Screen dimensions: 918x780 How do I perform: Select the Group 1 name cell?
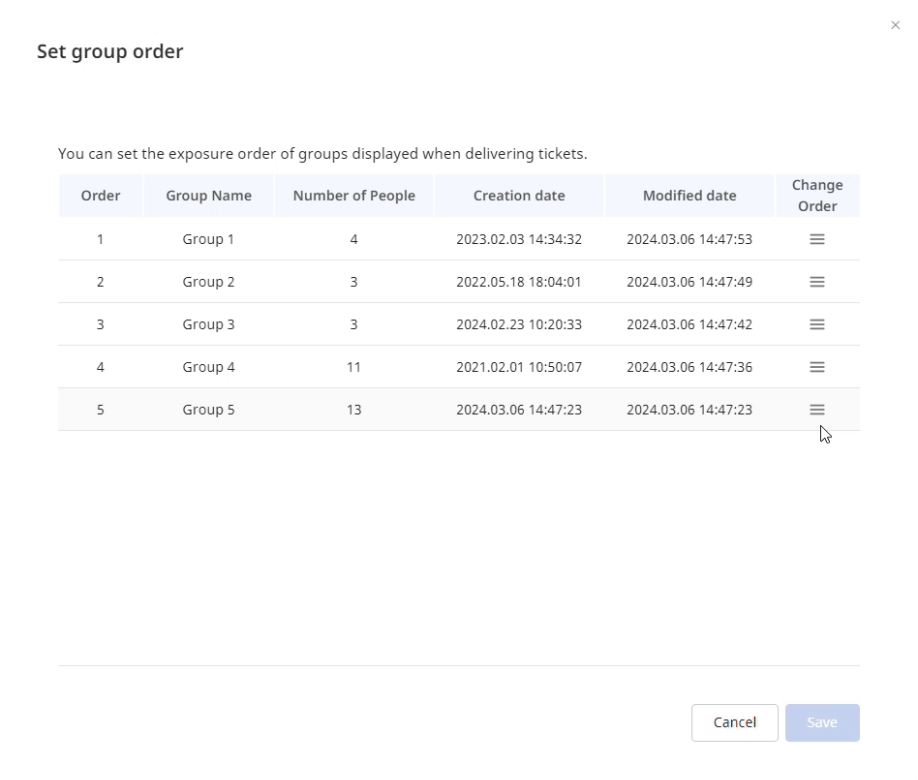[x=208, y=239]
